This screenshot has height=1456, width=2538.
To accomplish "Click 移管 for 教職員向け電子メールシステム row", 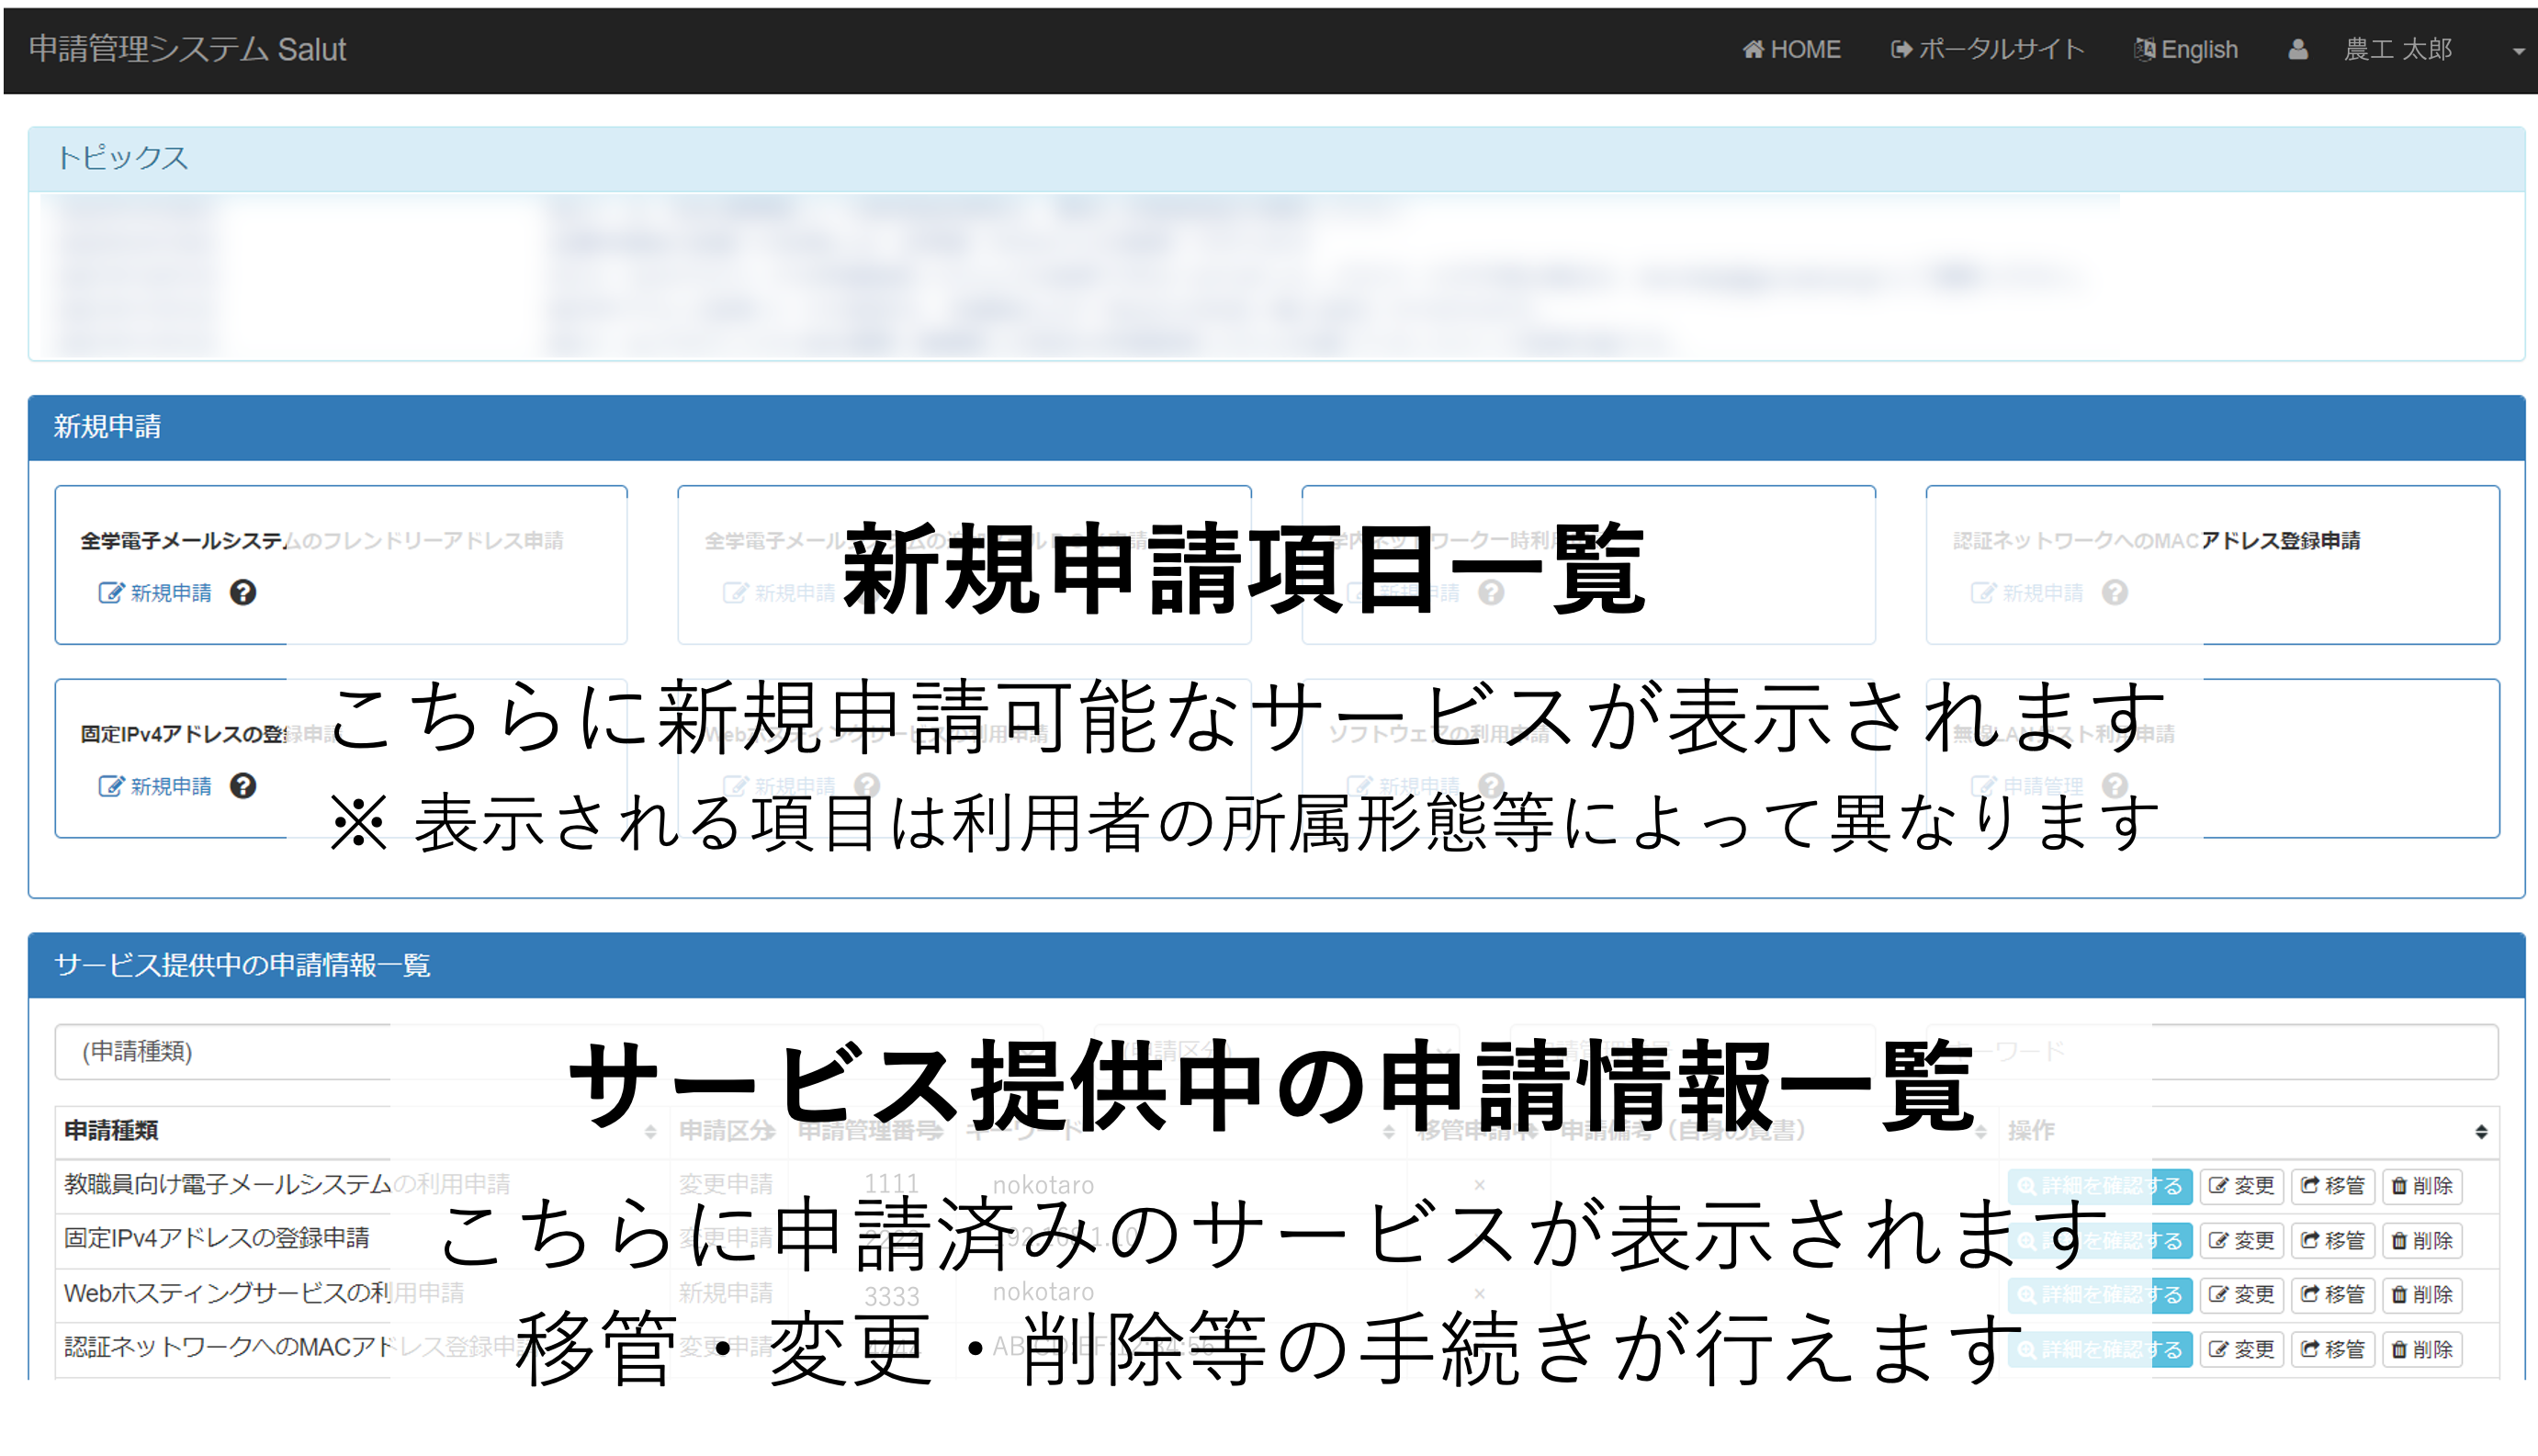I will click(x=2332, y=1186).
